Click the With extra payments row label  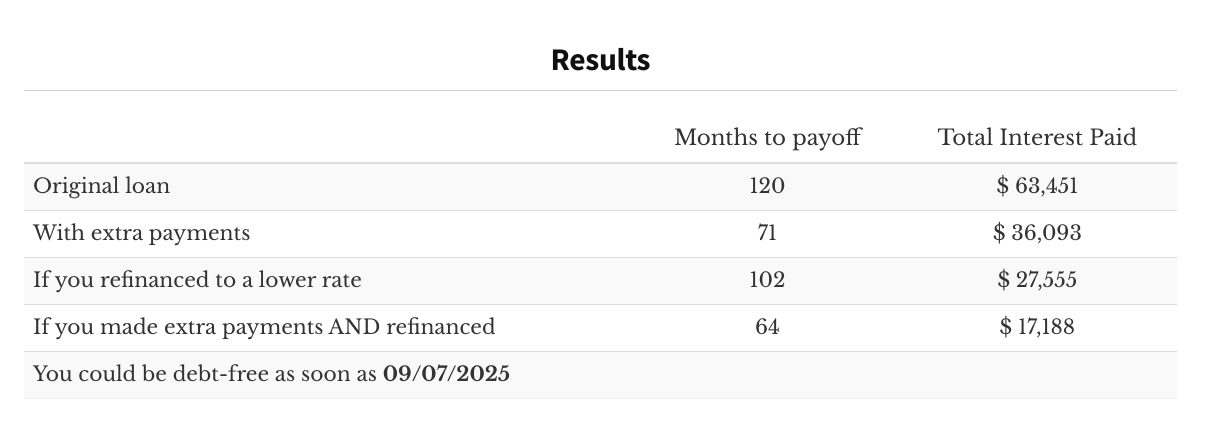click(141, 233)
